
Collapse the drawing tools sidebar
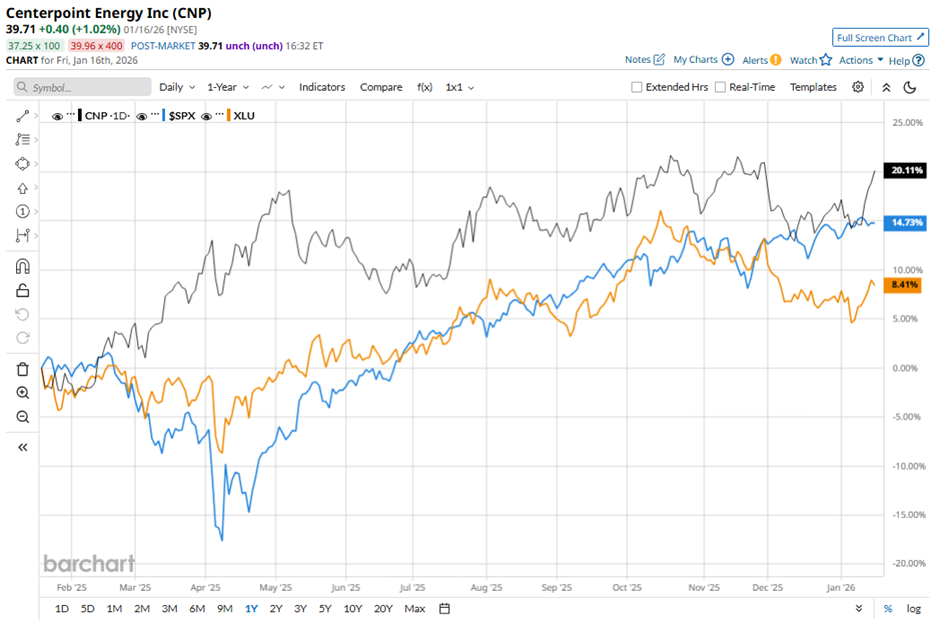click(x=22, y=447)
